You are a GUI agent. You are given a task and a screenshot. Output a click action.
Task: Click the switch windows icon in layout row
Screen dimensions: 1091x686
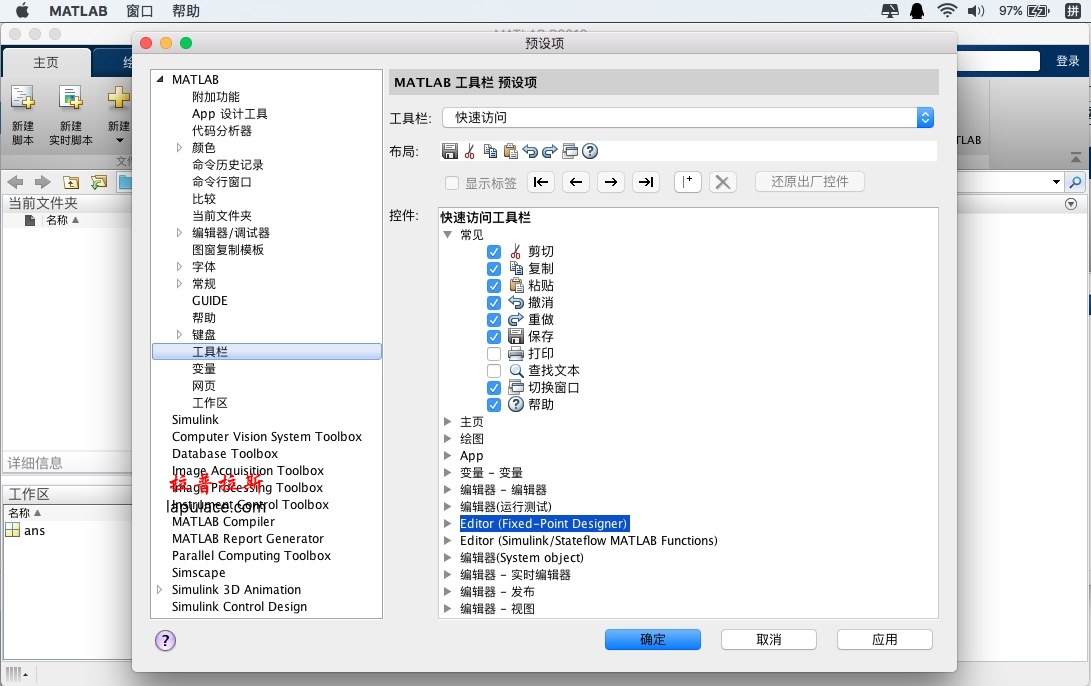point(570,151)
